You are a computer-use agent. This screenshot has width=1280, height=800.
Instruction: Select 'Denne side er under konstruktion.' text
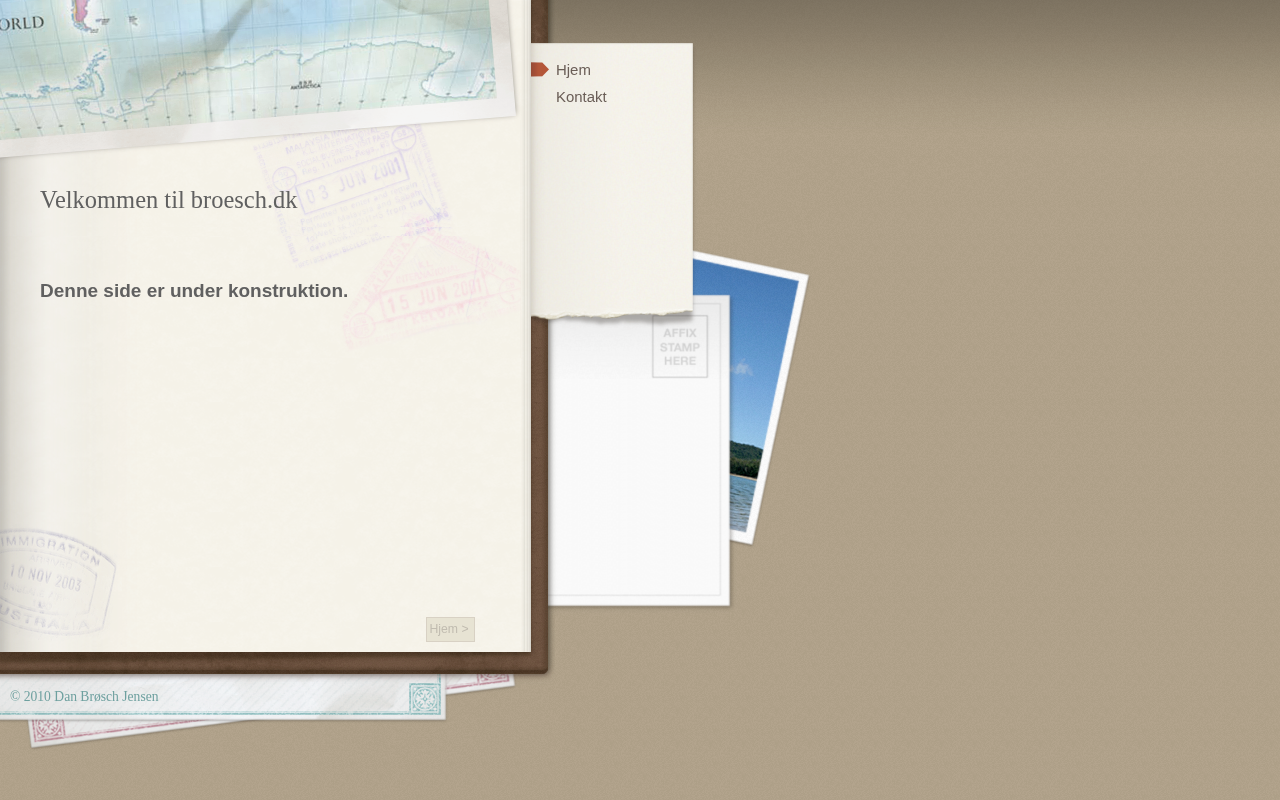[194, 291]
